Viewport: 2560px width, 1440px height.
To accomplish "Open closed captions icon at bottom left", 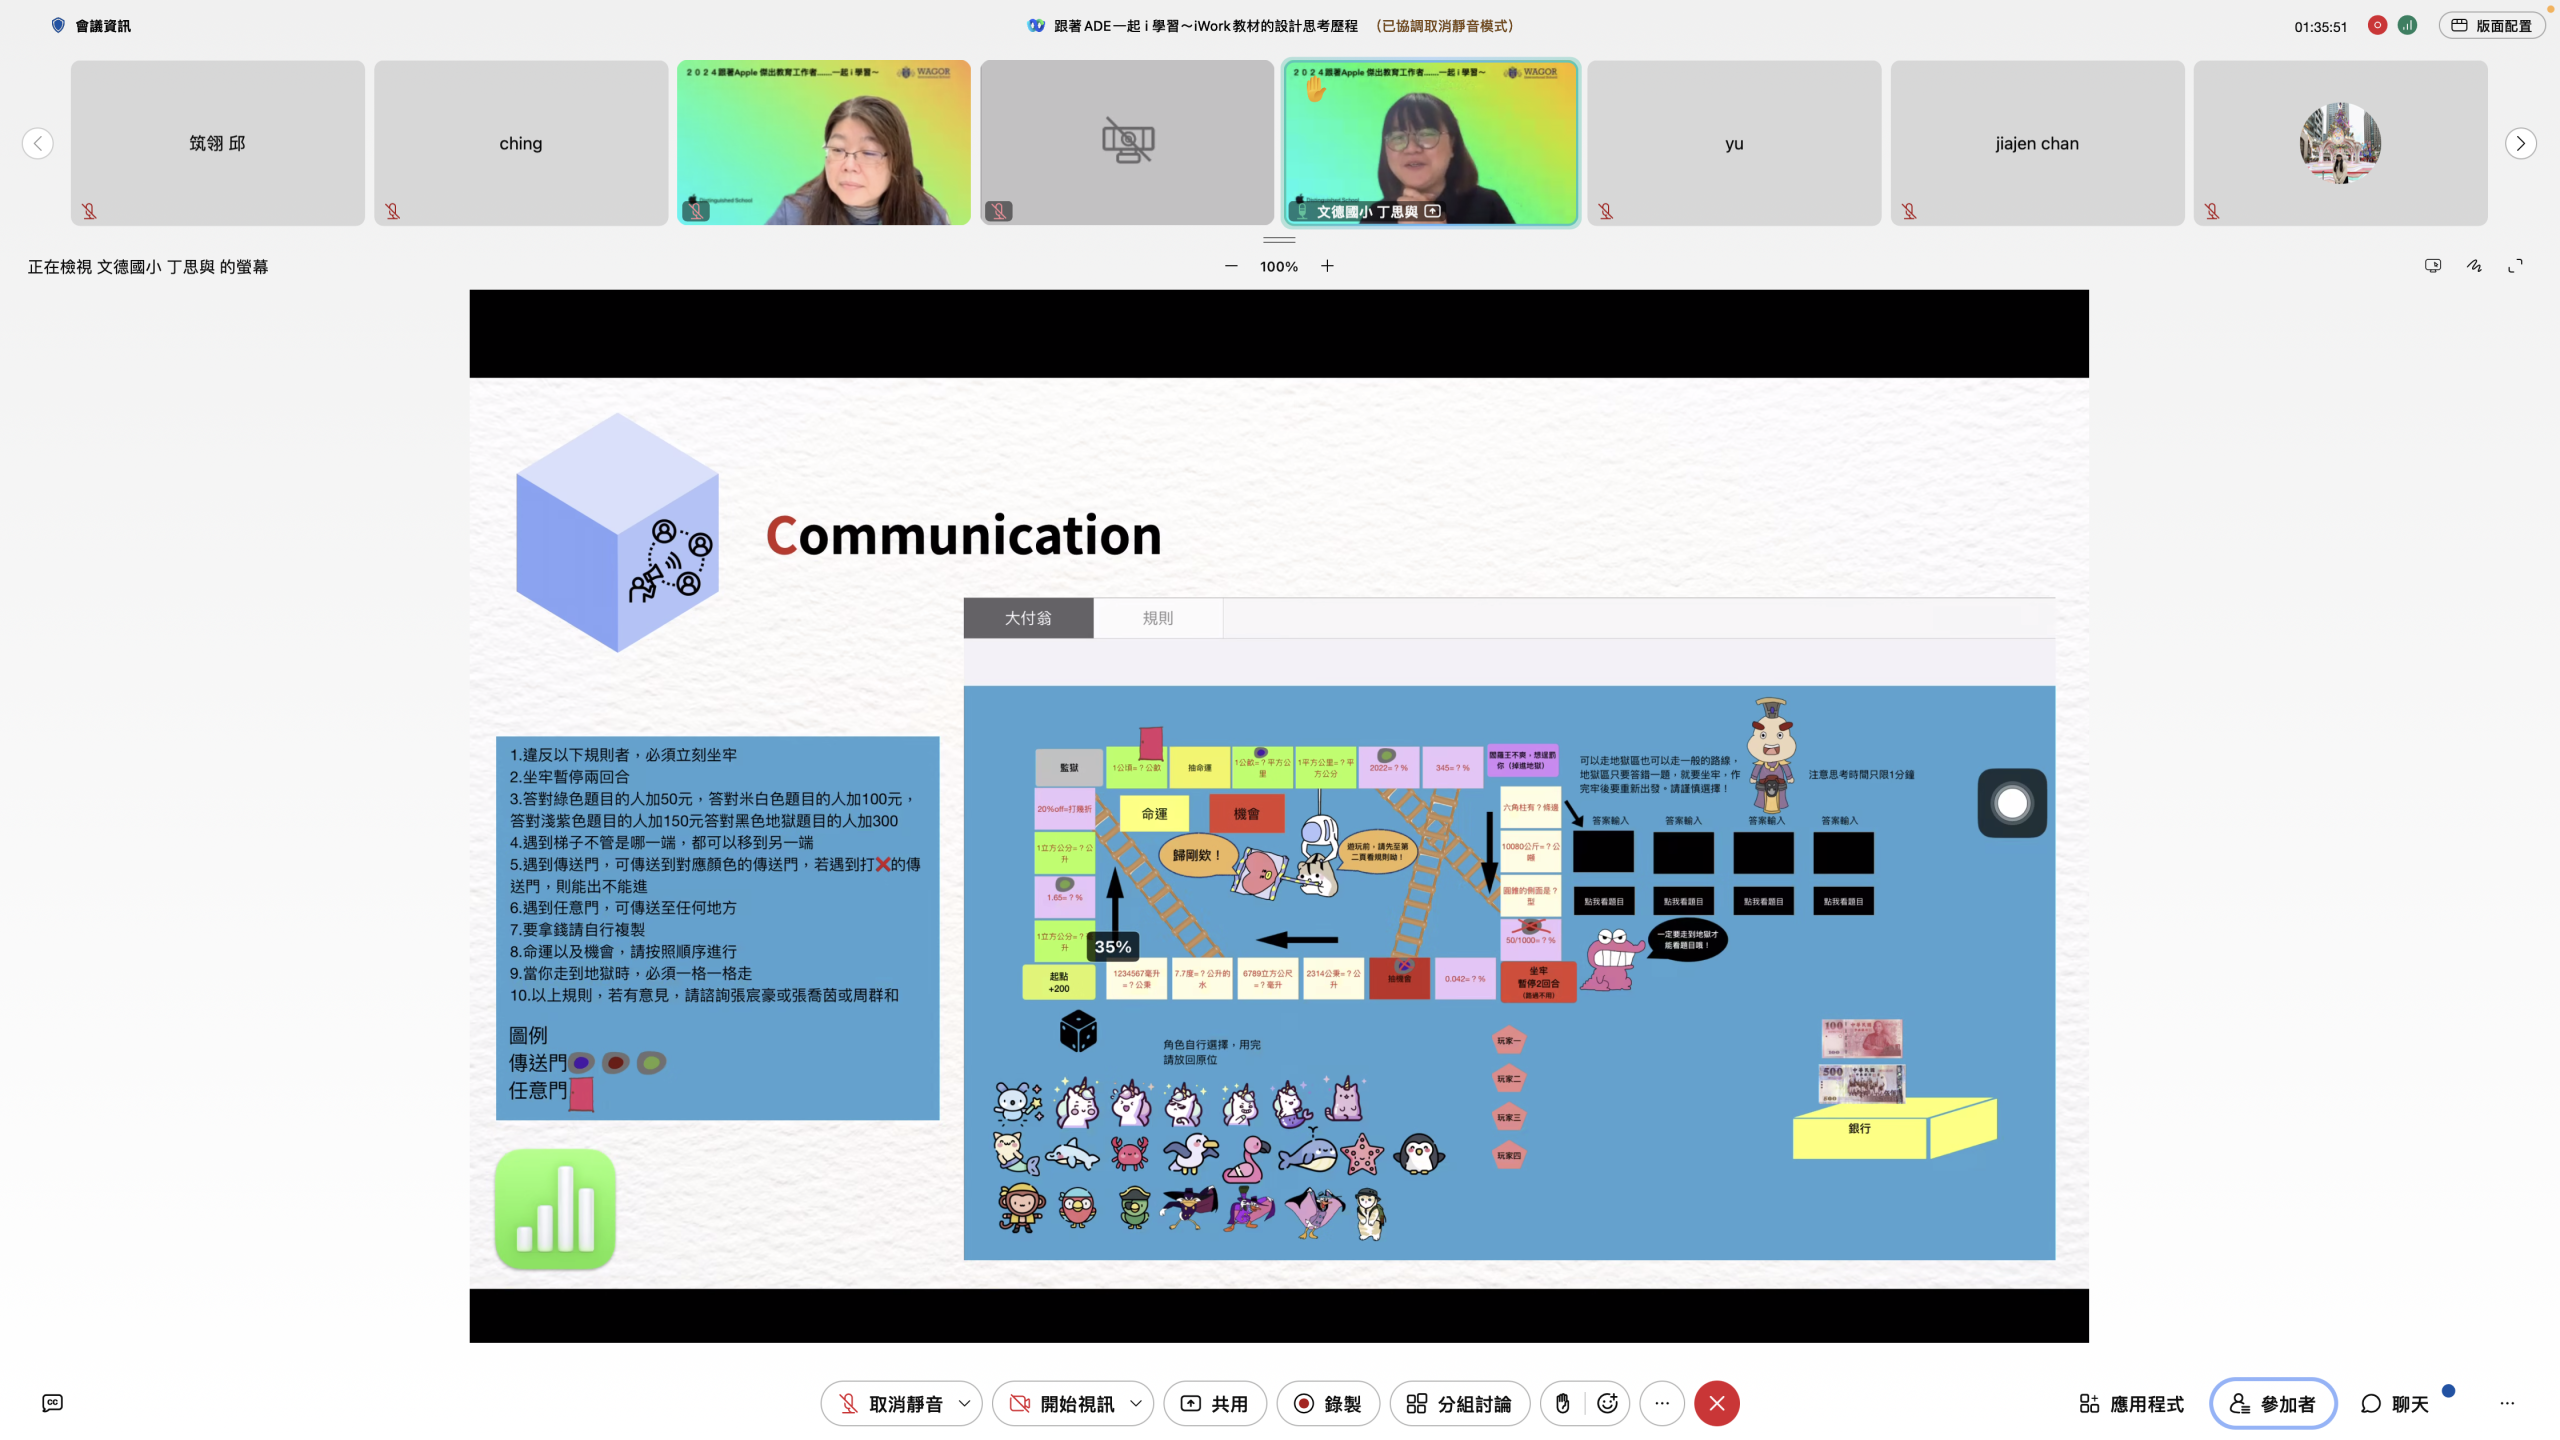I will point(53,1403).
